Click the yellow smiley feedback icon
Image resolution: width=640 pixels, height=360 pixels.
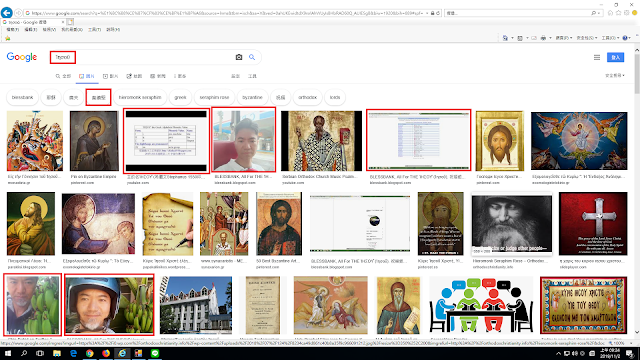(x=635, y=13)
